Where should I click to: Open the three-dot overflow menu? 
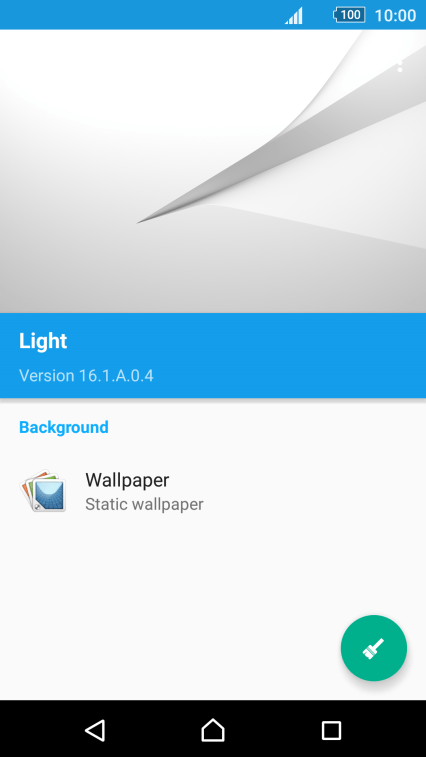pos(400,66)
